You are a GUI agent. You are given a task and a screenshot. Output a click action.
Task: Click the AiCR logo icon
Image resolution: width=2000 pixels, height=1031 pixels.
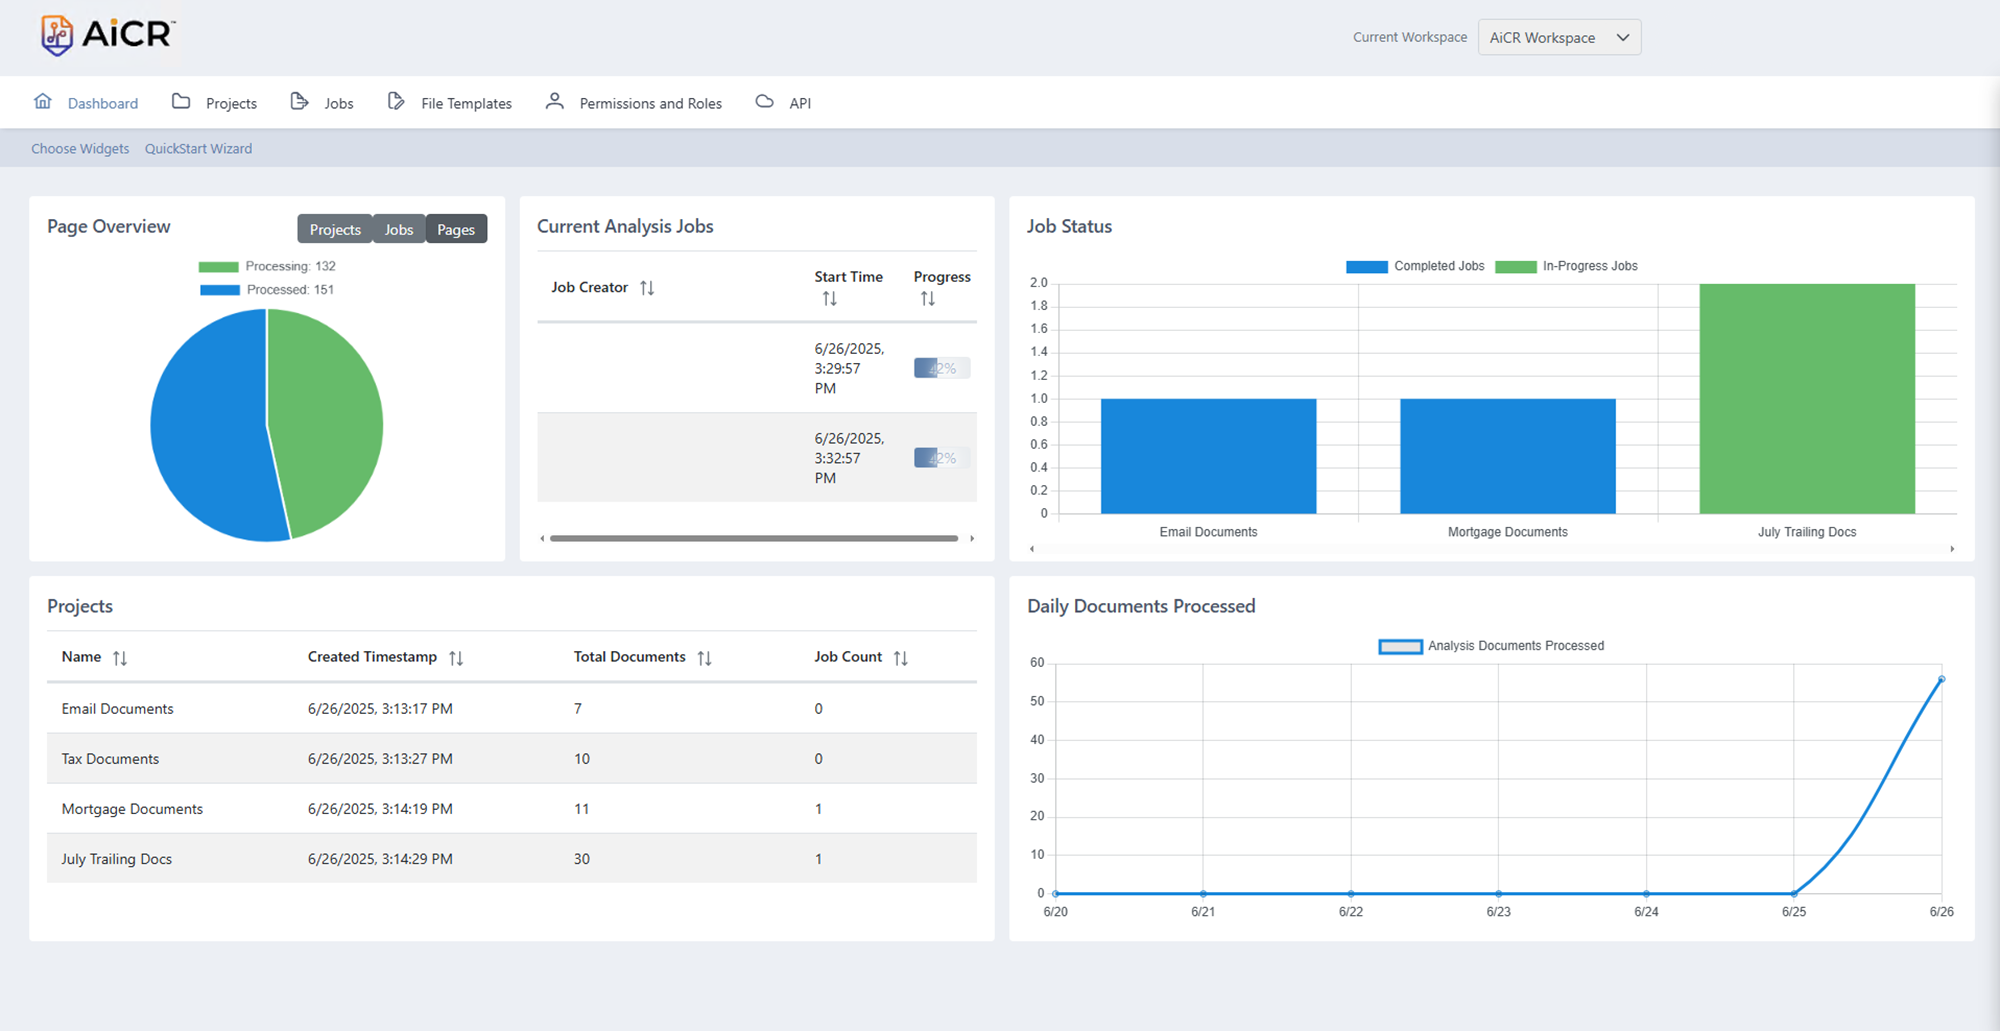coord(57,35)
